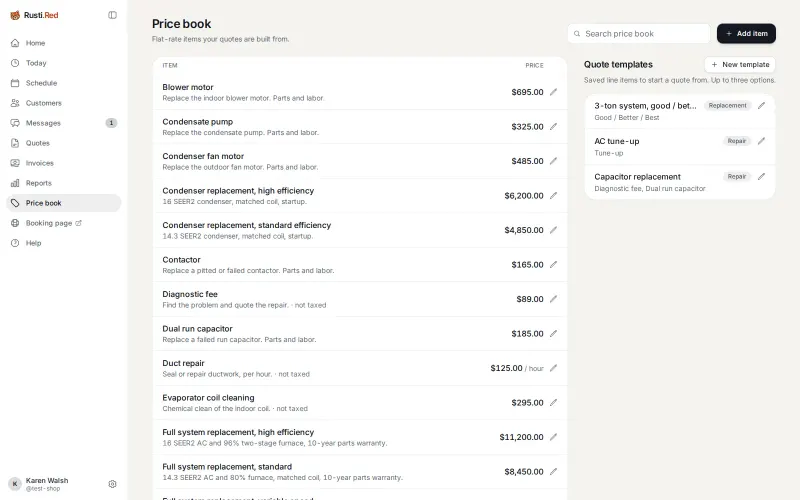Open settings gear next to Karen Walsh
Image resolution: width=800 pixels, height=500 pixels.
point(112,484)
